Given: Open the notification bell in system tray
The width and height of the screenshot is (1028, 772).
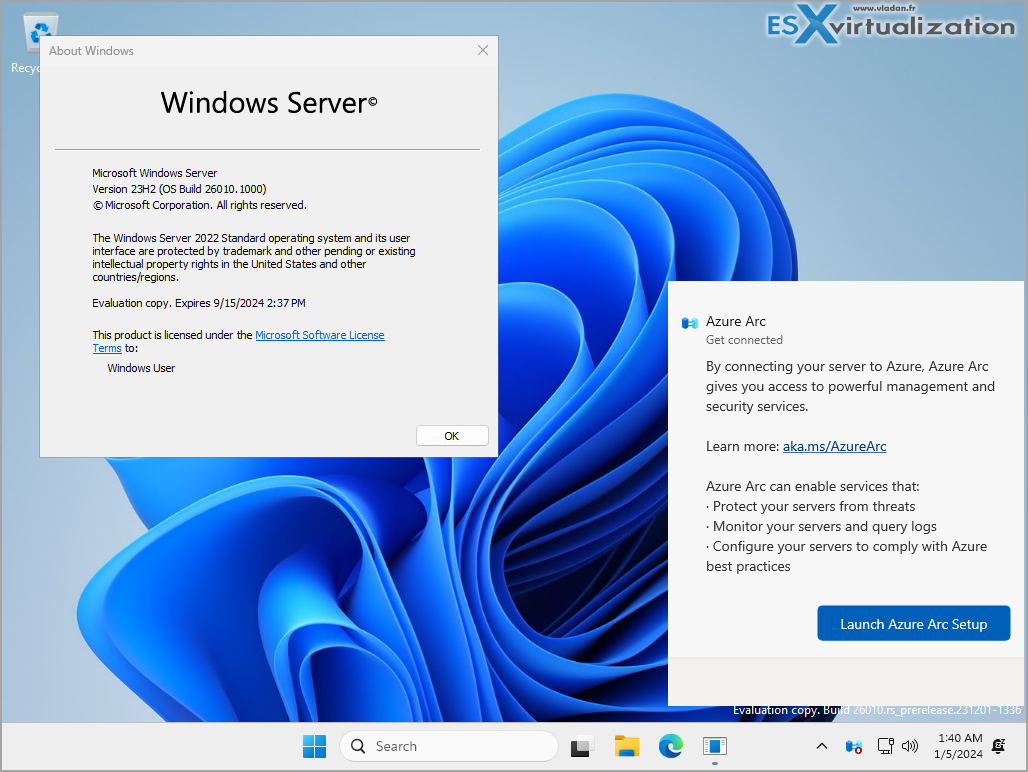Looking at the screenshot, I should 998,746.
